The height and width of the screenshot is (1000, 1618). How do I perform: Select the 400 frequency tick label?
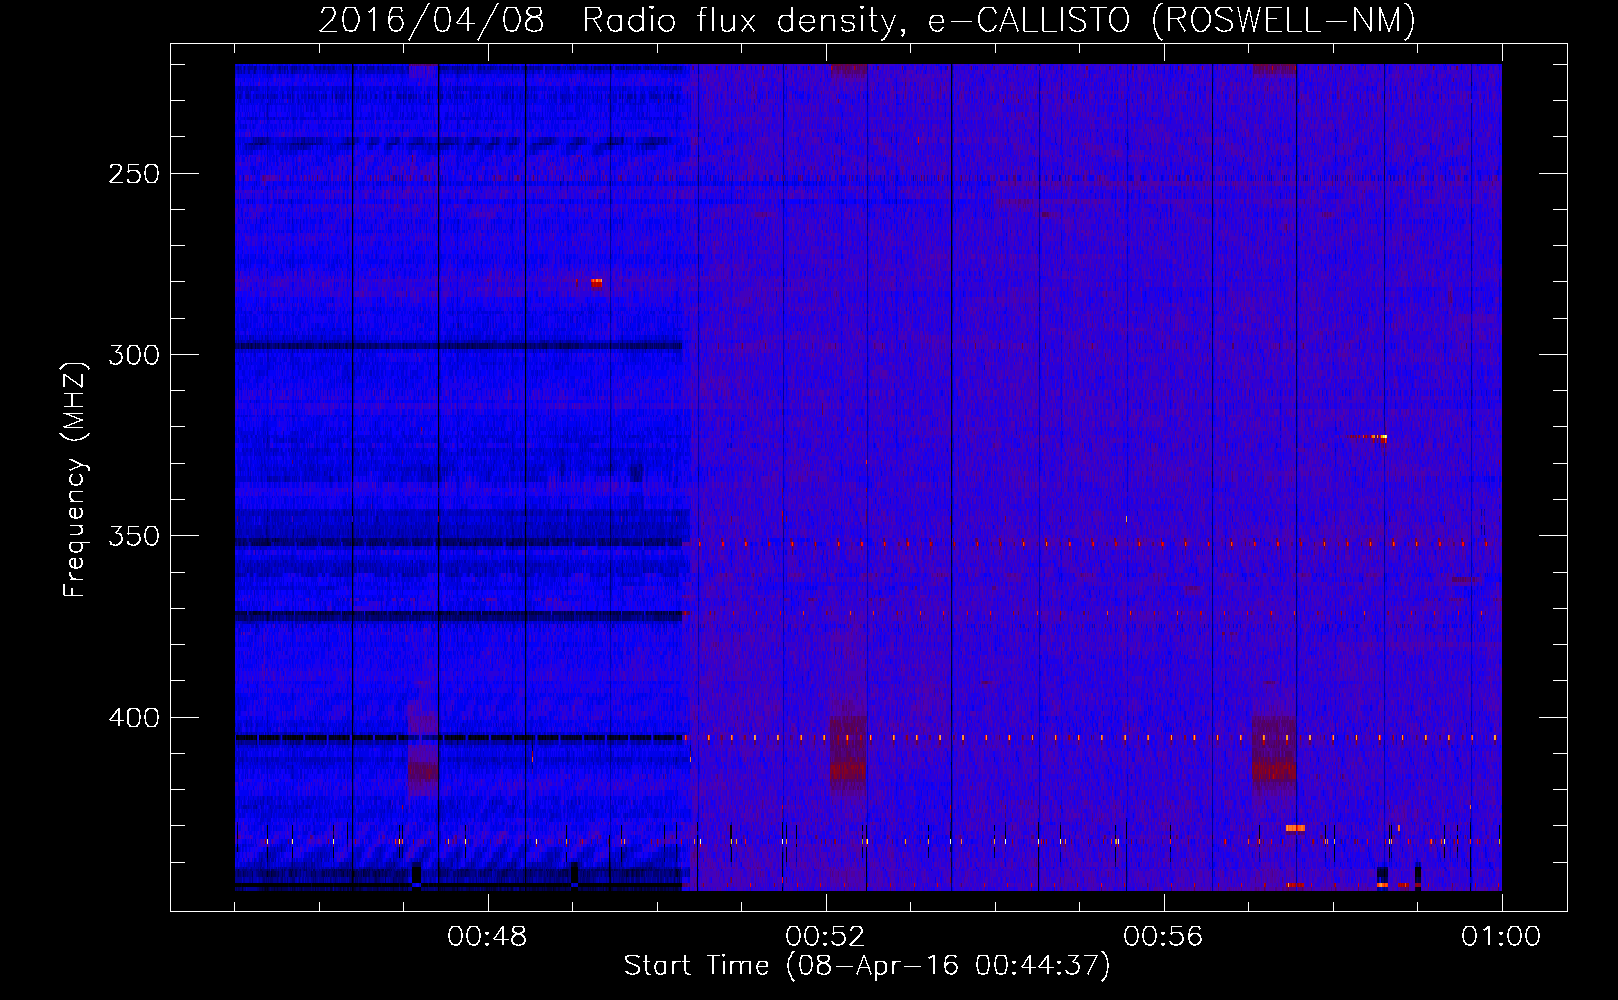[134, 718]
